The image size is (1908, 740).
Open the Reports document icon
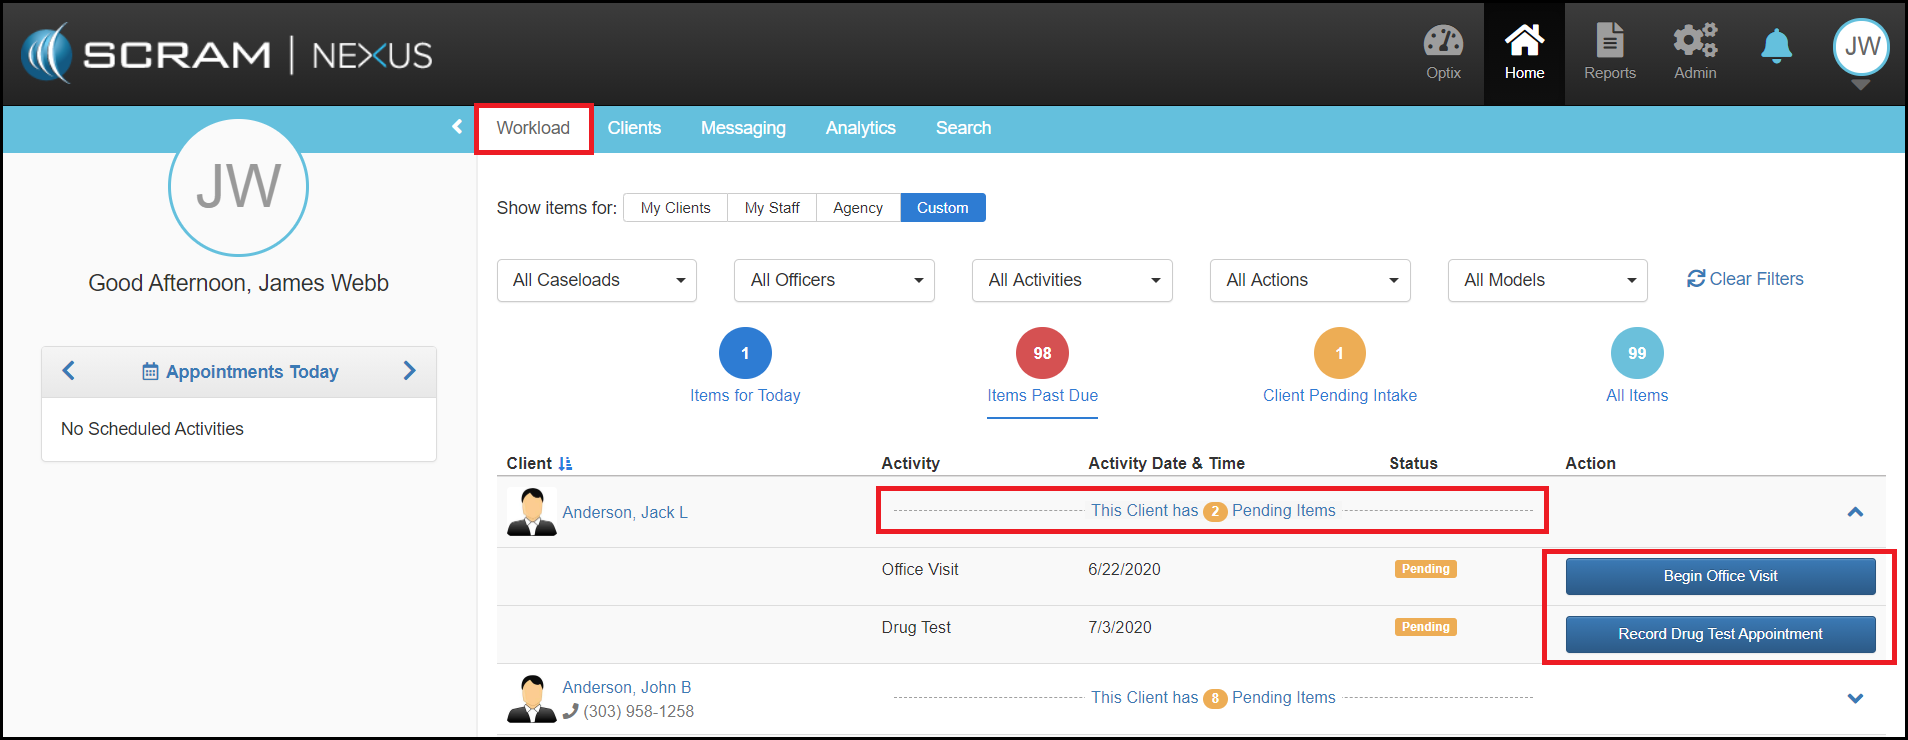tap(1609, 42)
